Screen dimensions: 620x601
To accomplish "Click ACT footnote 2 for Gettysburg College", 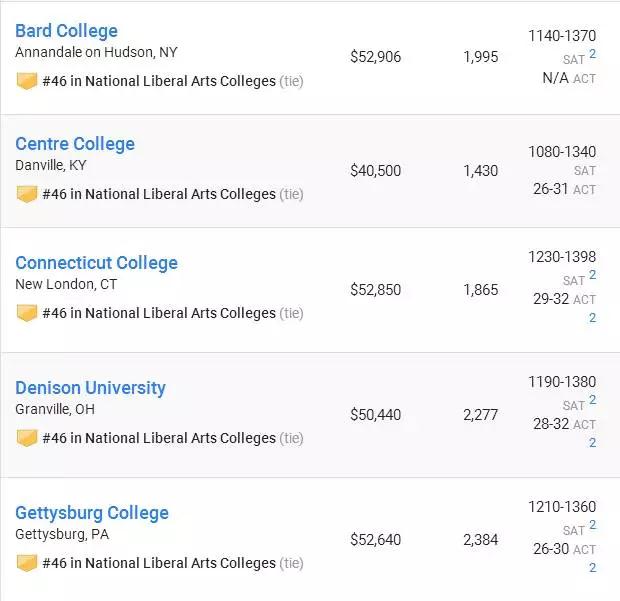I will click(x=592, y=568).
